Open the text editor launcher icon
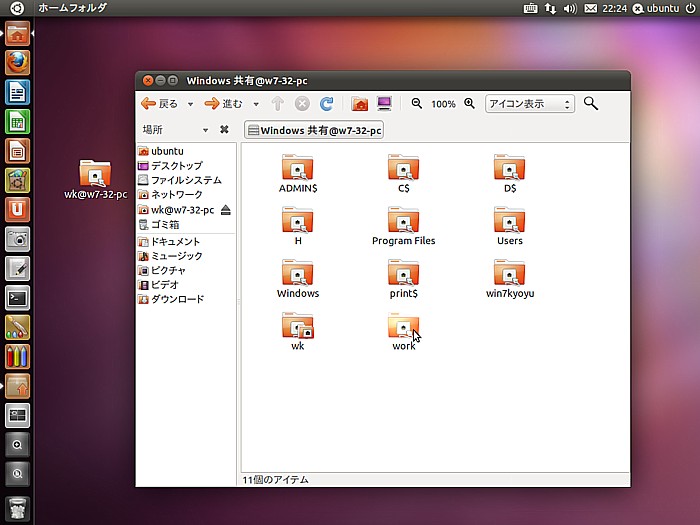This screenshot has width=700, height=525. [17, 268]
